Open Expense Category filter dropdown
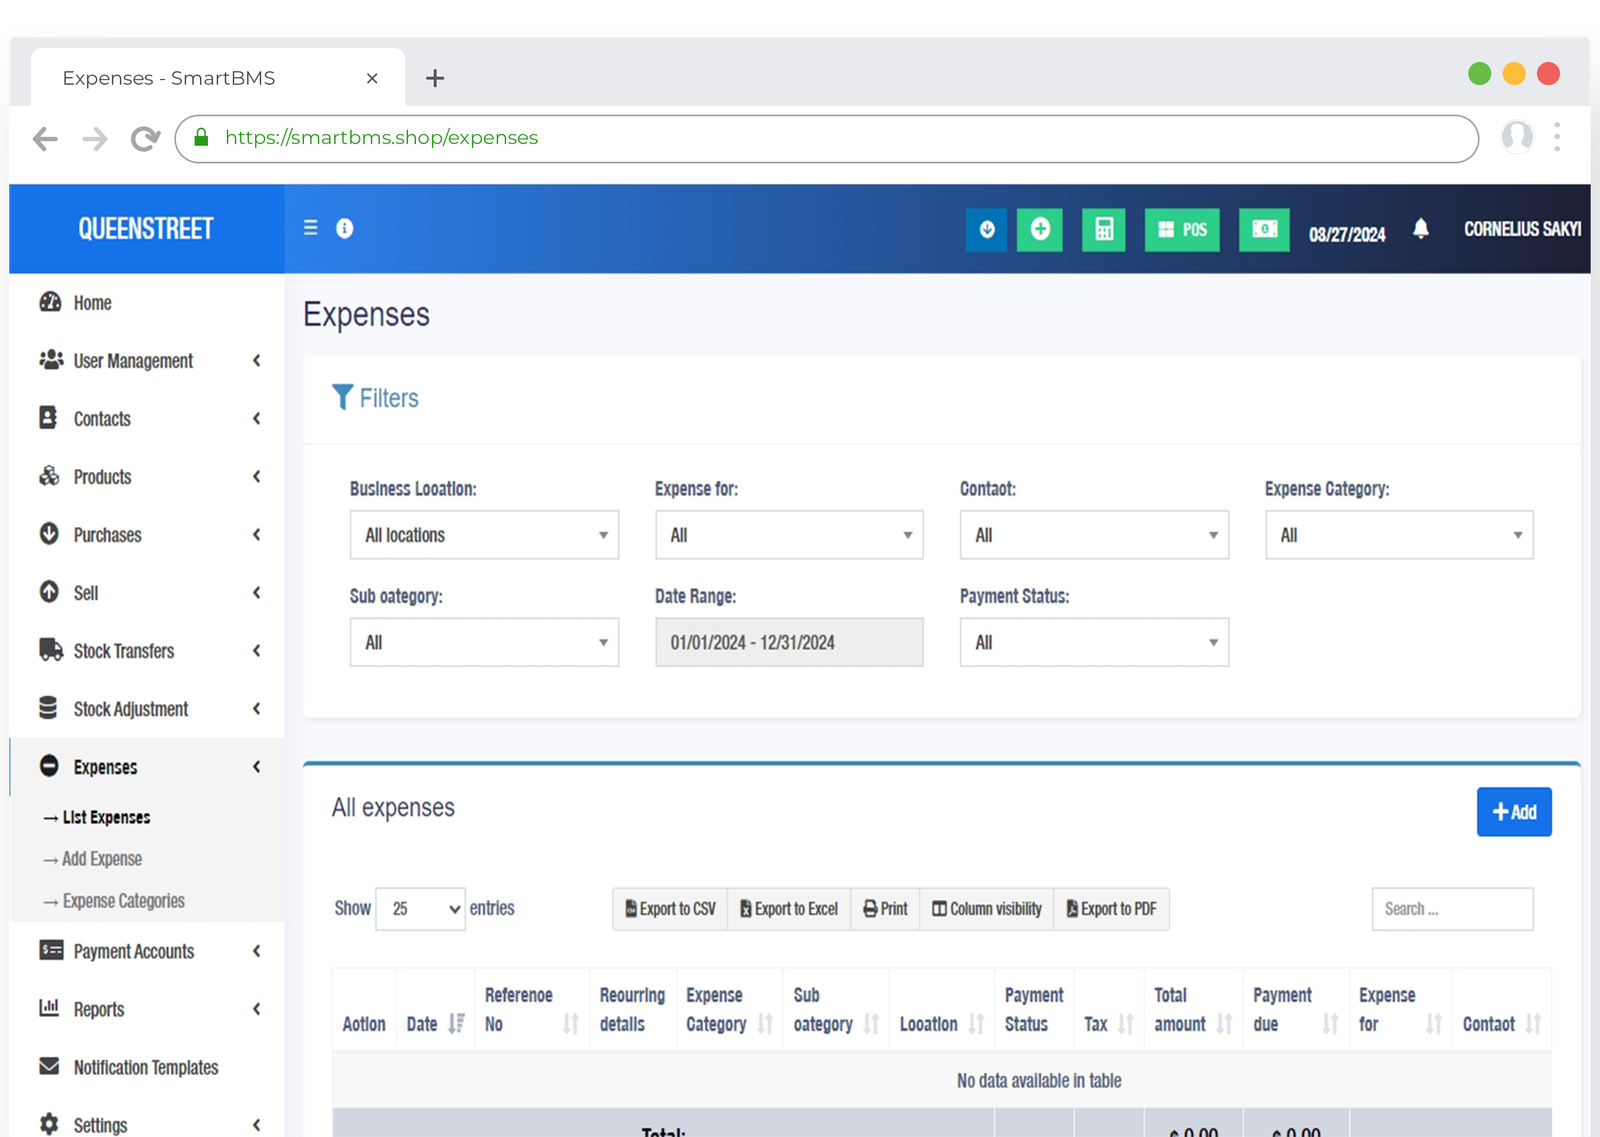Viewport: 1600px width, 1137px height. pos(1399,535)
